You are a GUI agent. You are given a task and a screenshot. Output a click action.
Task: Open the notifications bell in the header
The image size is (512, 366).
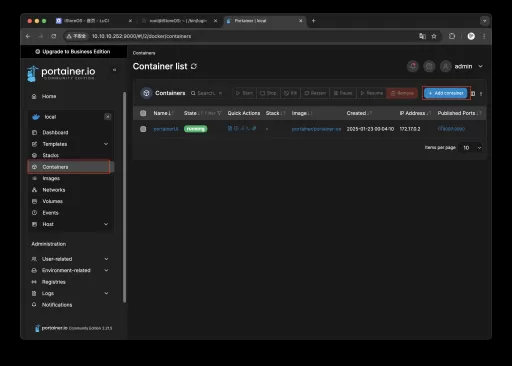tap(413, 66)
